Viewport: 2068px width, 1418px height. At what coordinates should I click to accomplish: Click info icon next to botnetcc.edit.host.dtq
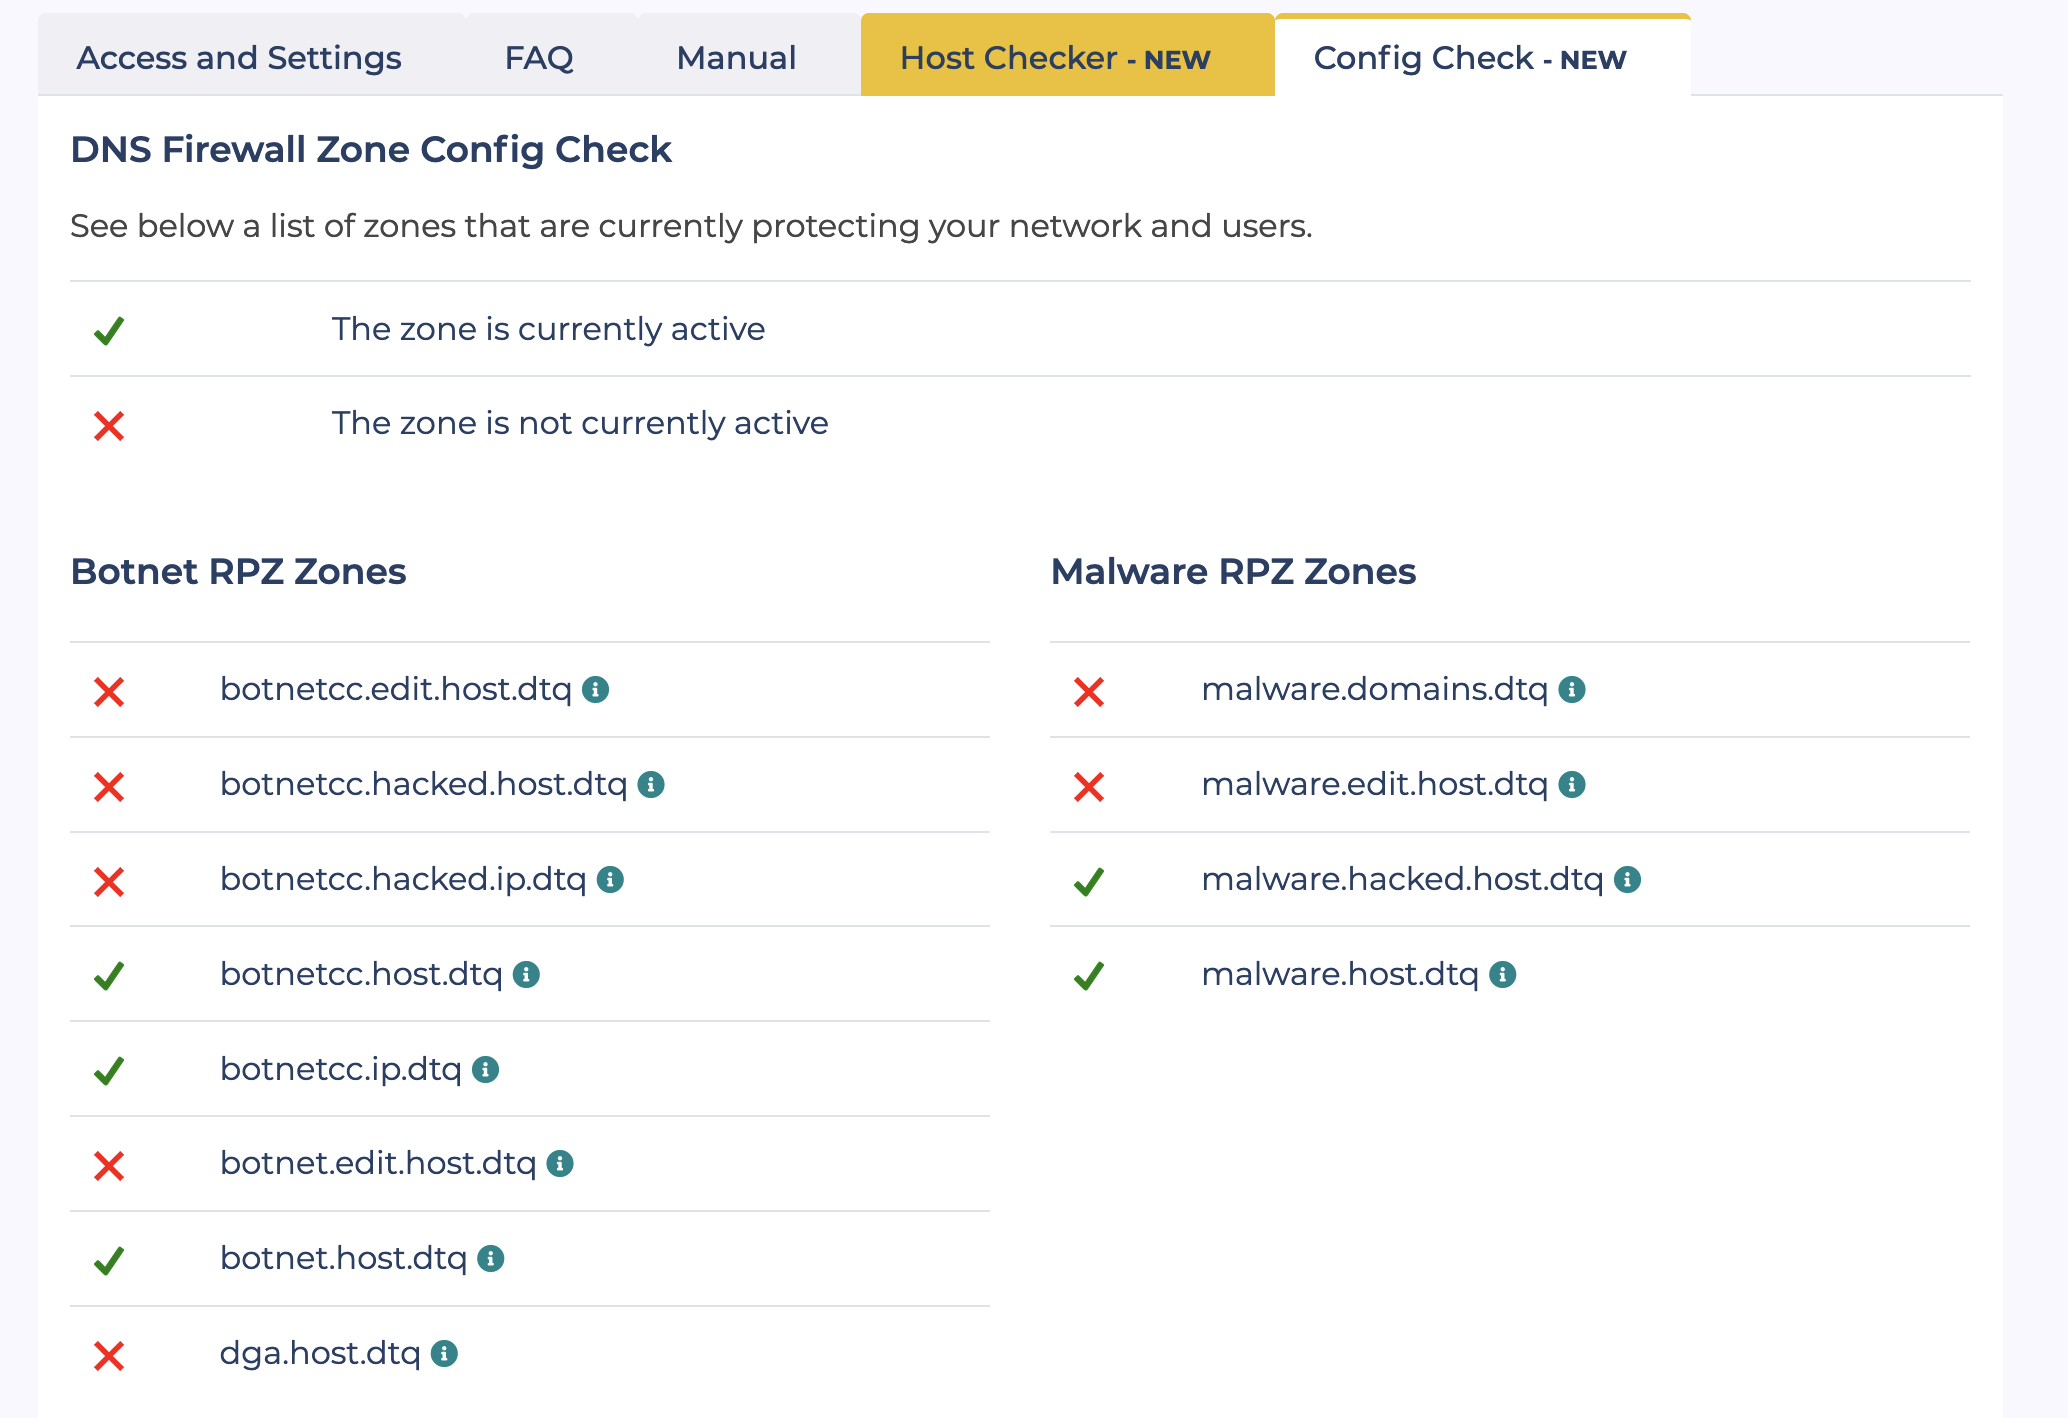[596, 690]
